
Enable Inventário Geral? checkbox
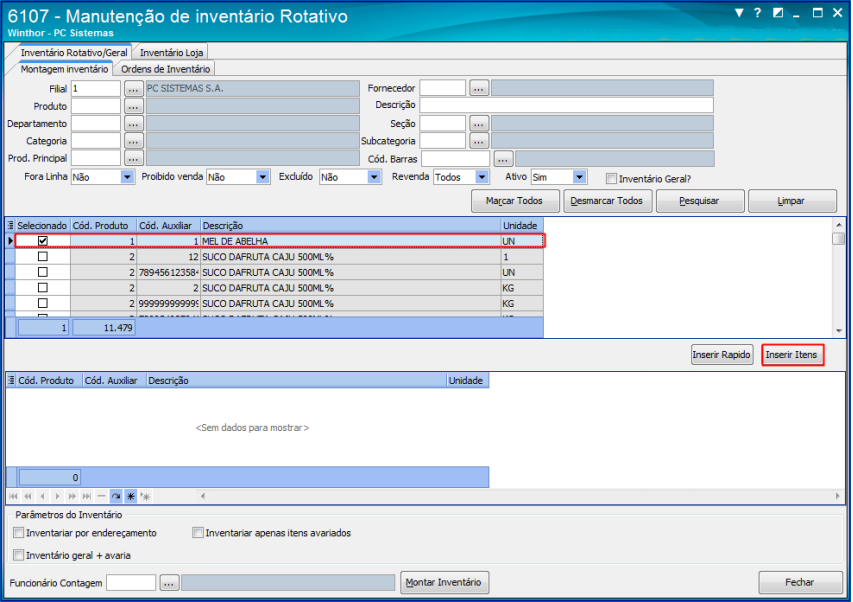point(611,178)
